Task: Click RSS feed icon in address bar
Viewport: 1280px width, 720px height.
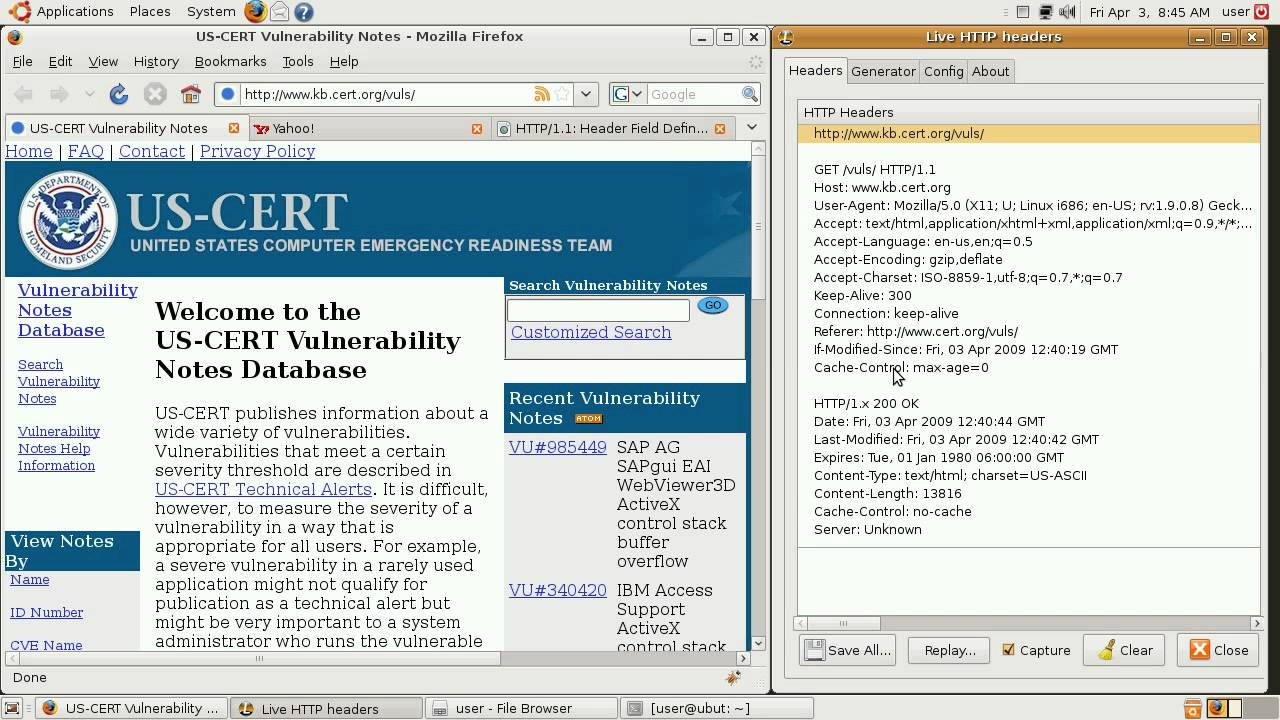Action: click(542, 94)
